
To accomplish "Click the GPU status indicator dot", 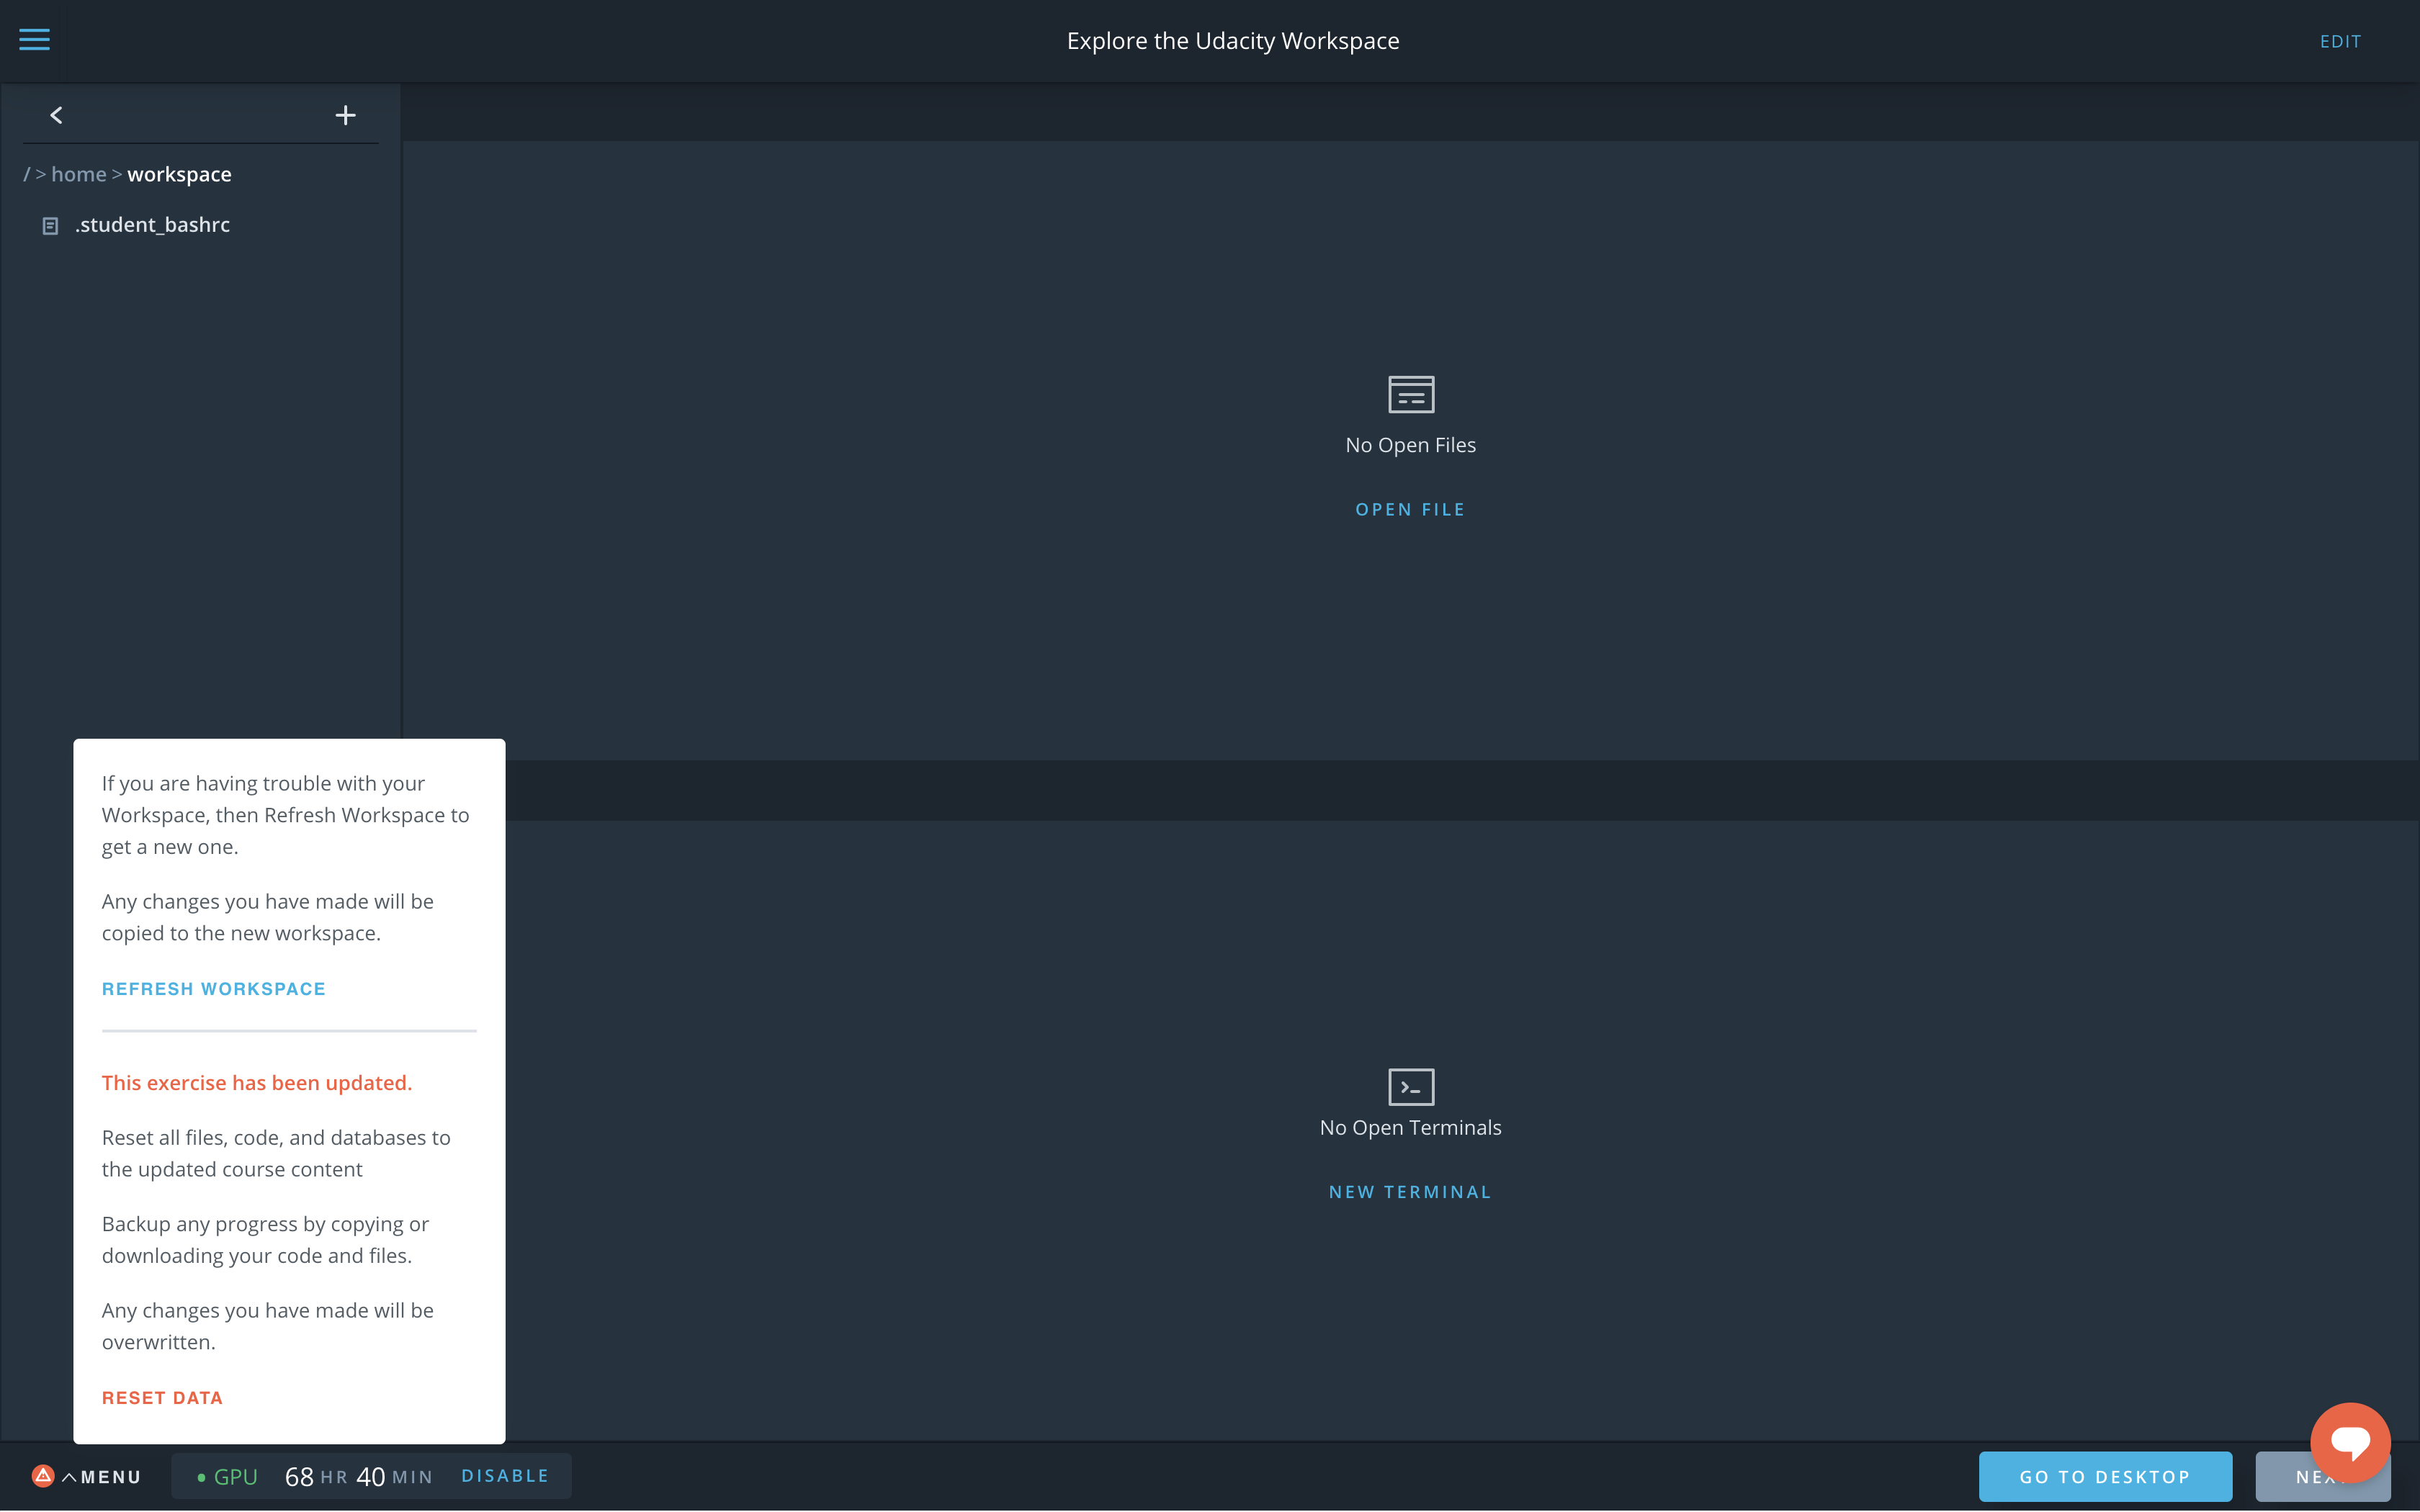I will 203,1476.
